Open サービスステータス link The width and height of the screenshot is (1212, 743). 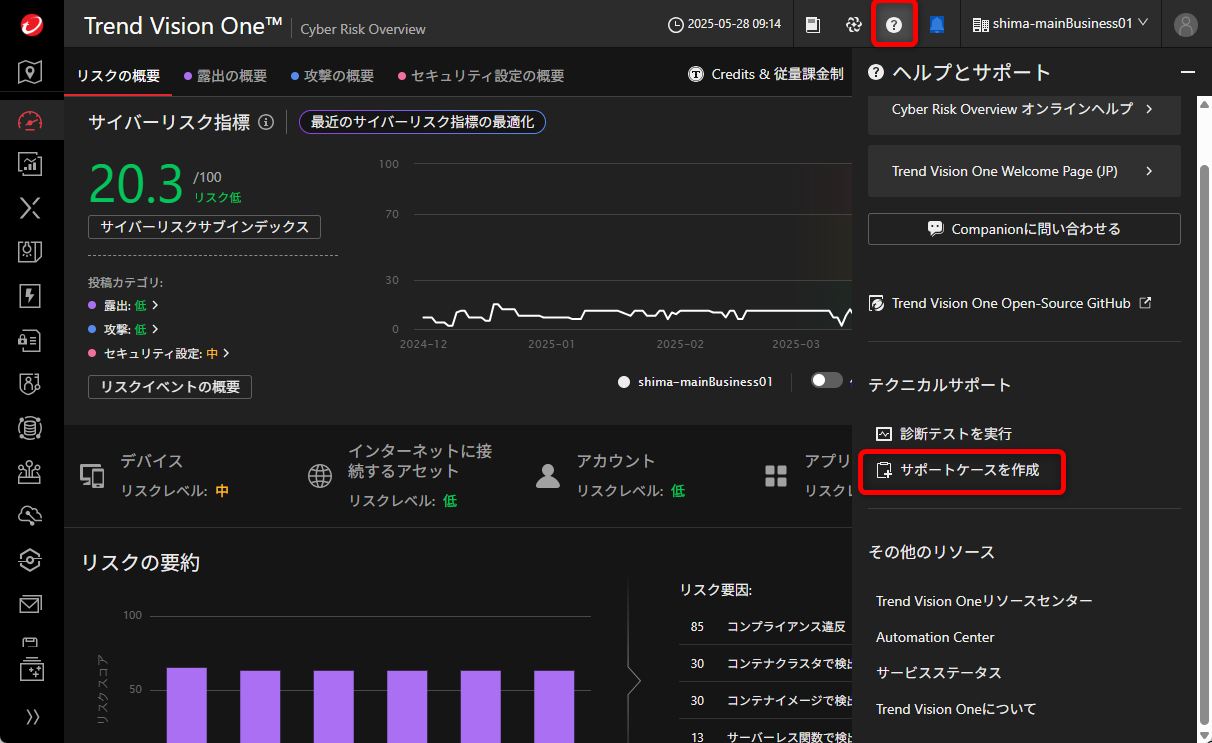(x=938, y=673)
